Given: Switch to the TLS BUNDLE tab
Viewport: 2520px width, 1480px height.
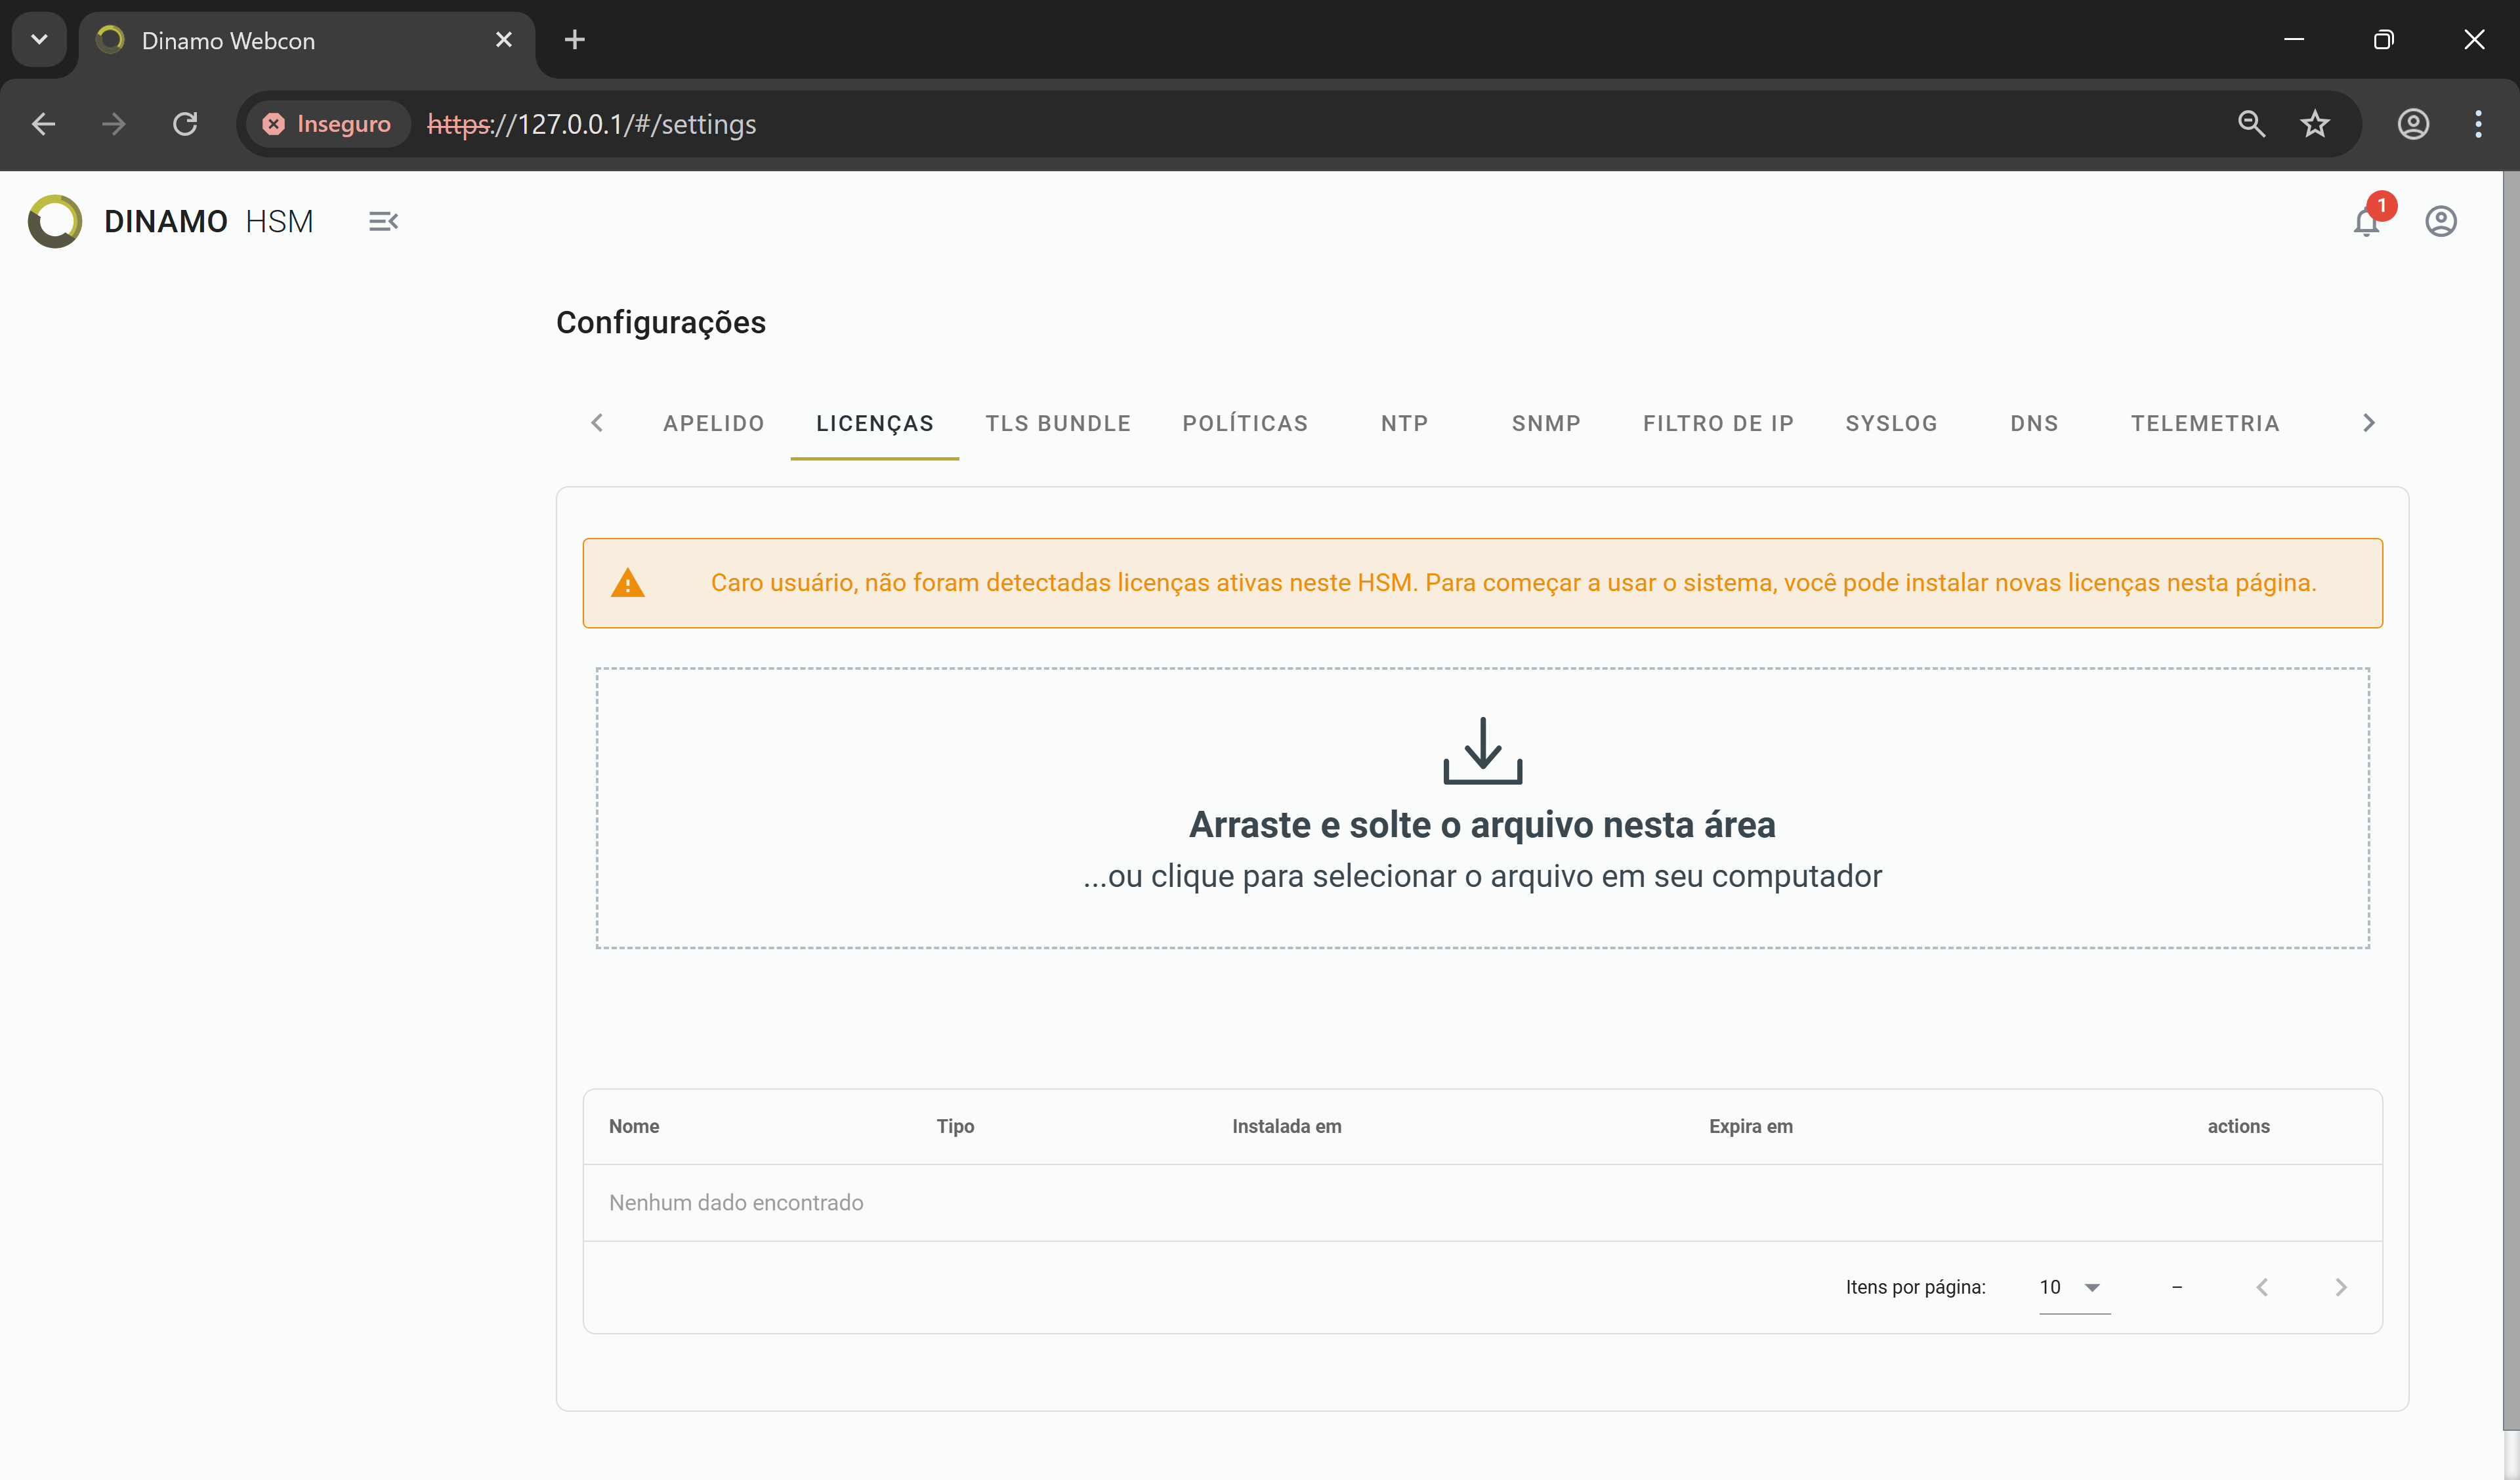Looking at the screenshot, I should click(x=1058, y=423).
